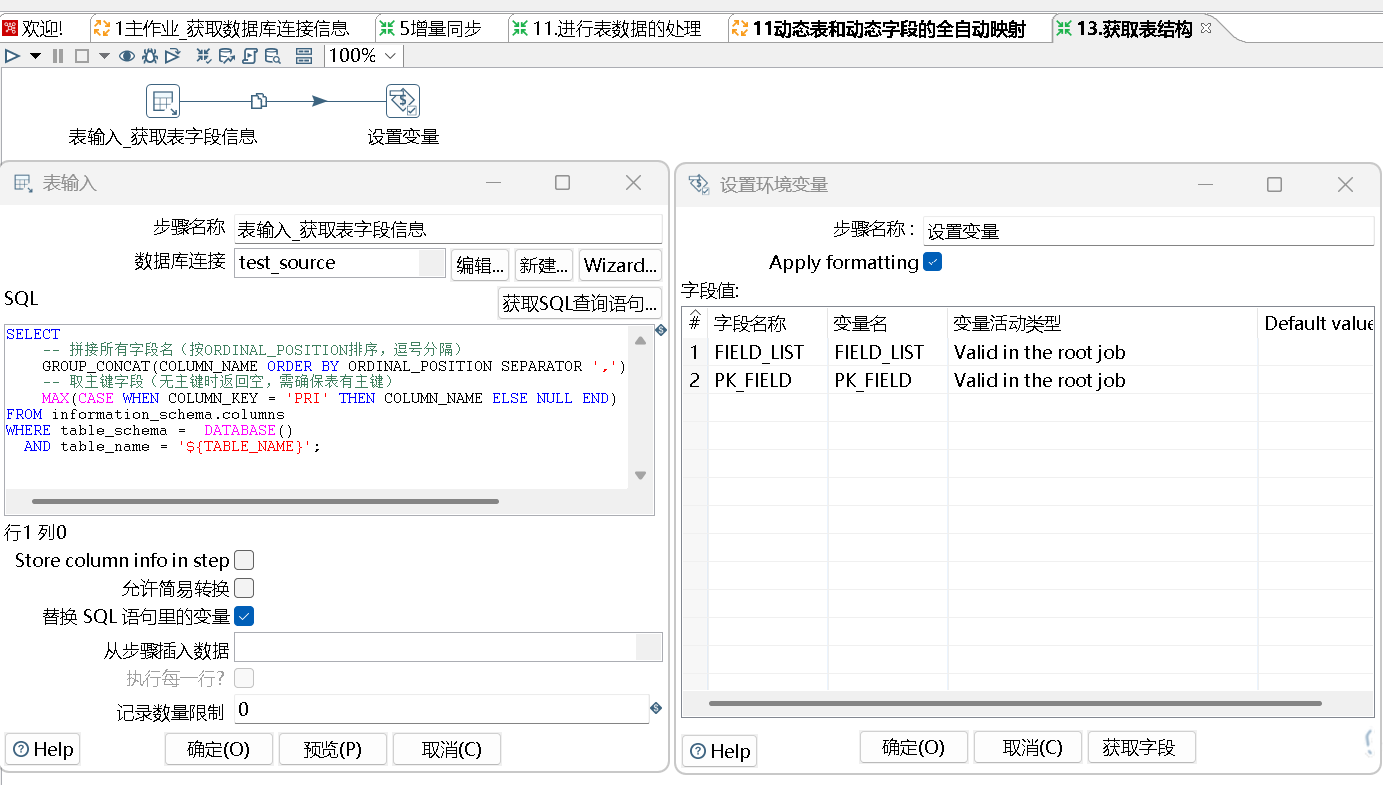Viewport: 1383px width, 785px height.
Task: Close the 13.获取表结构 tab
Action: tap(1206, 29)
